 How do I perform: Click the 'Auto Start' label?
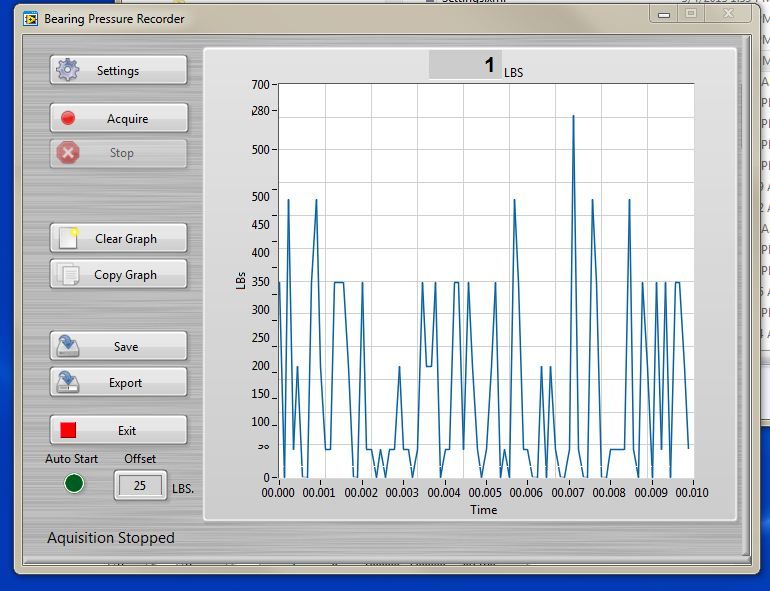tap(72, 458)
